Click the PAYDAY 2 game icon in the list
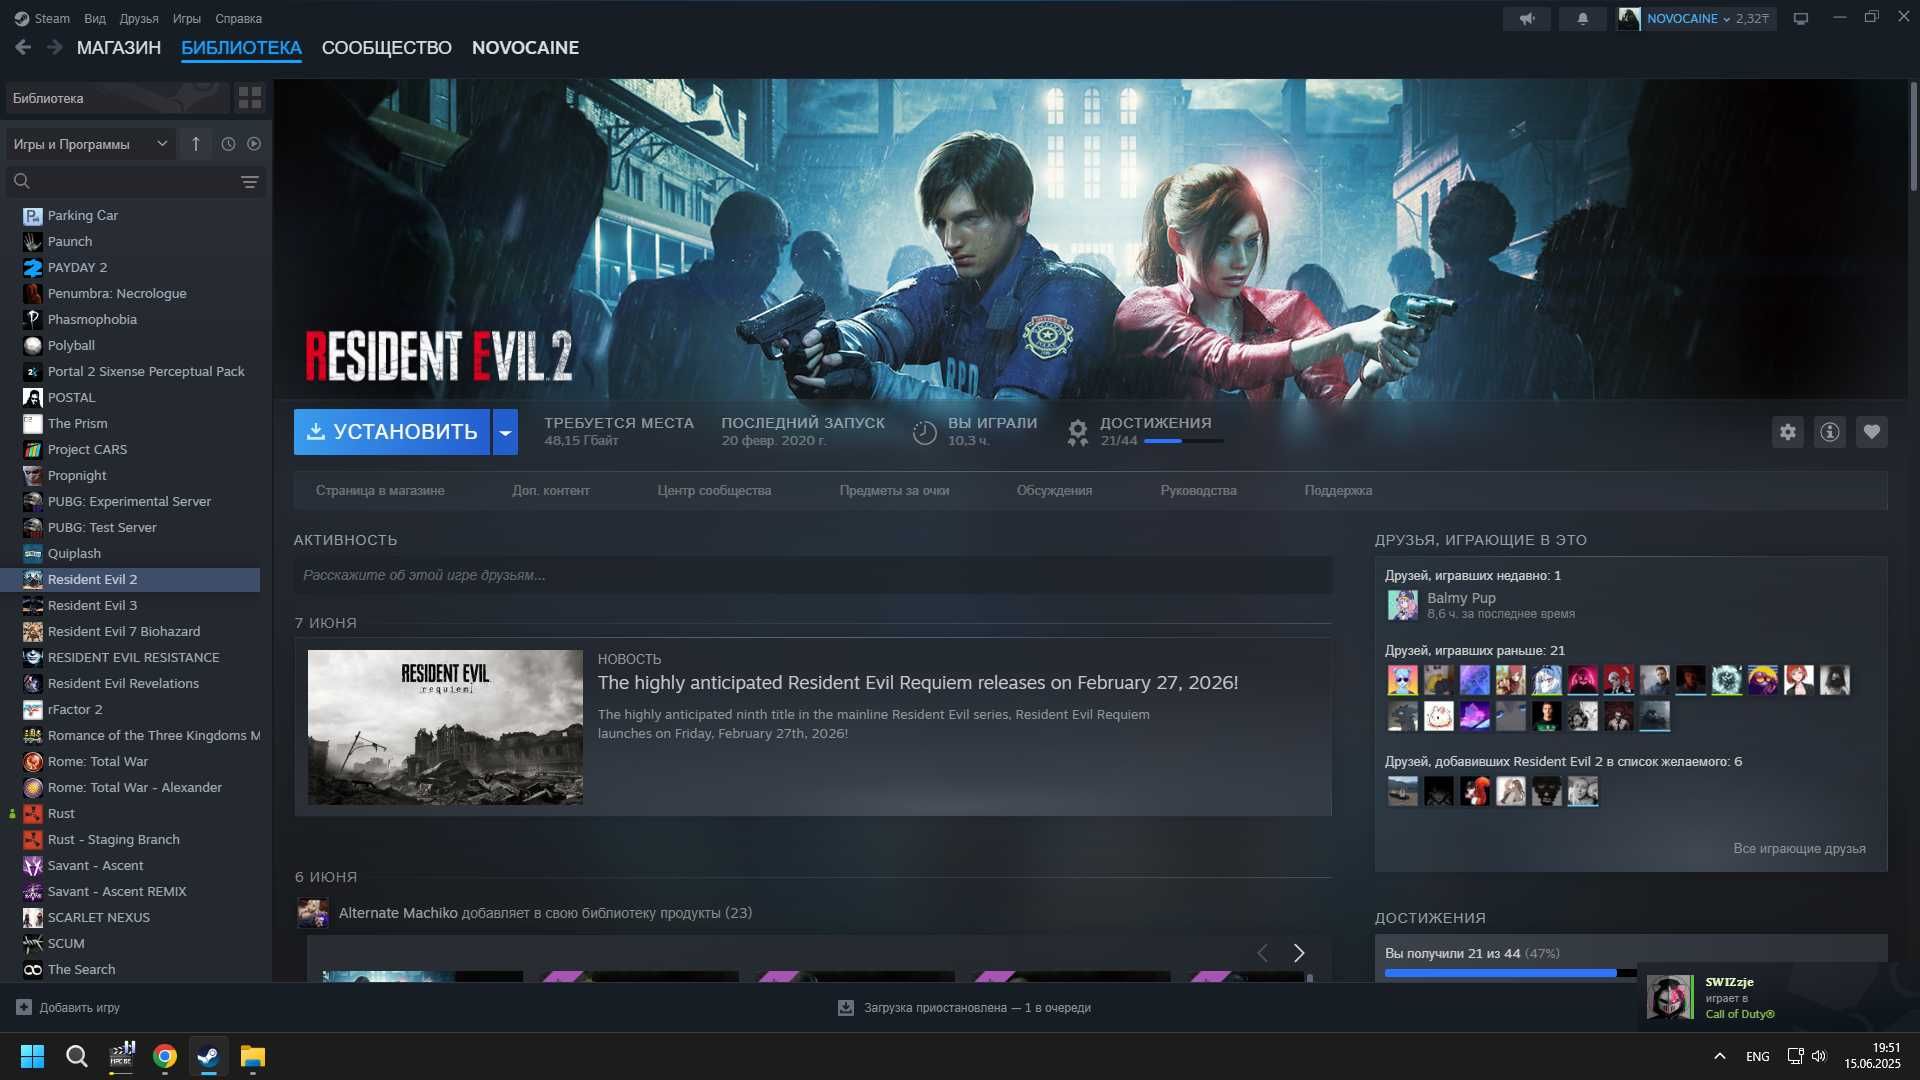The height and width of the screenshot is (1080, 1920). (33, 267)
